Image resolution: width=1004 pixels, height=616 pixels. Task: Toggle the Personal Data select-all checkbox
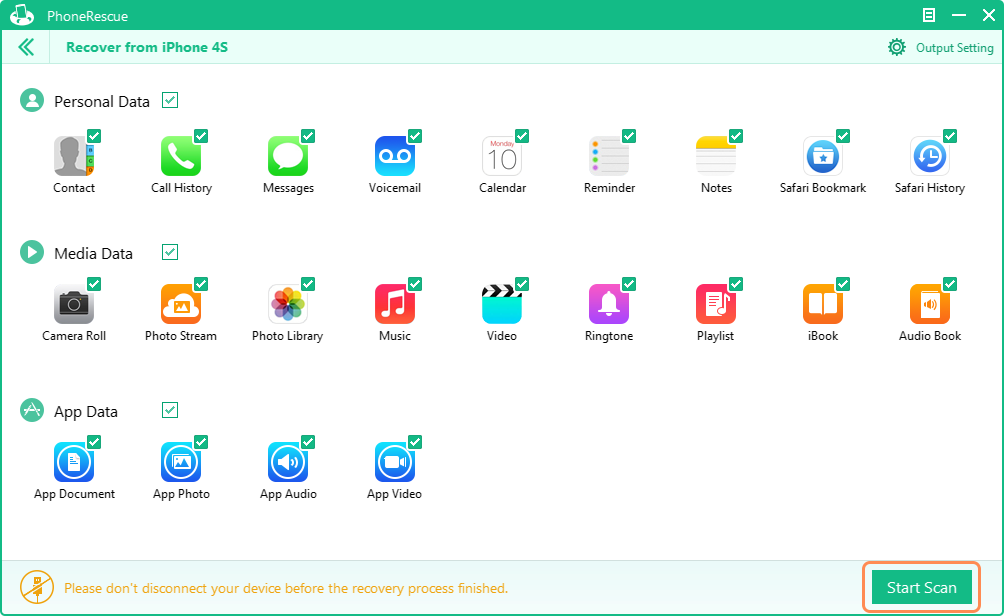coord(170,100)
